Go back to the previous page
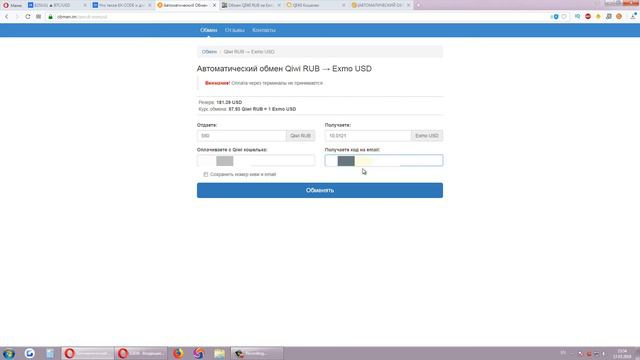Screen dimensions: 640x360 tap(7, 17)
